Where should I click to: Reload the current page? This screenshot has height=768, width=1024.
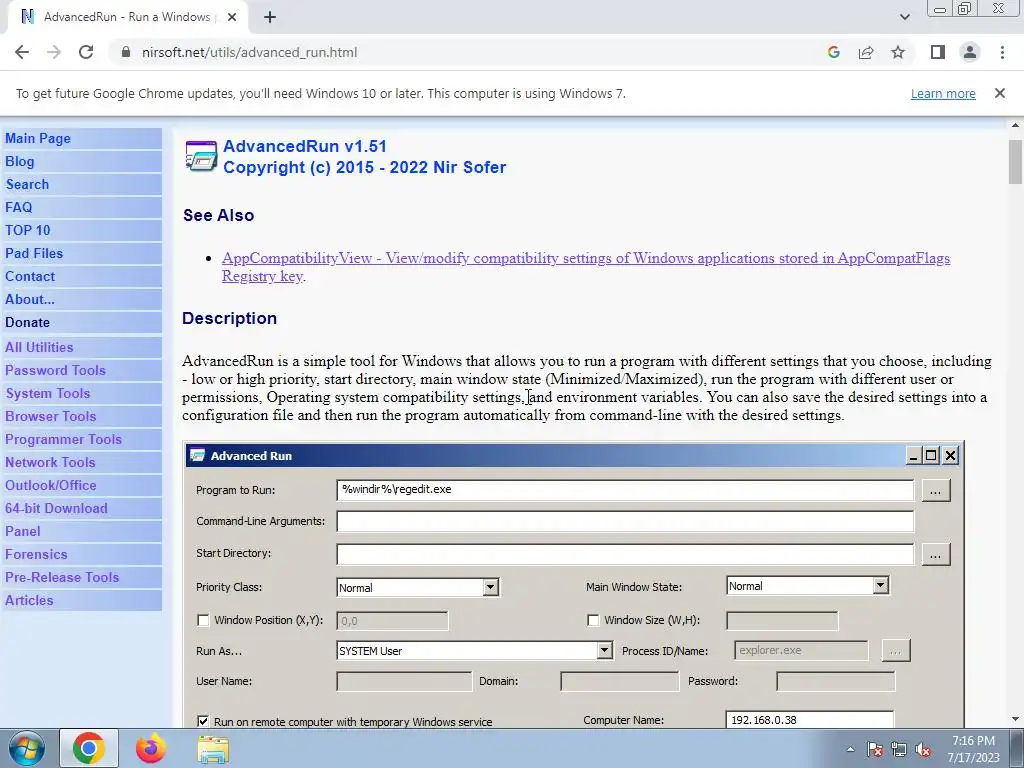[x=86, y=52]
